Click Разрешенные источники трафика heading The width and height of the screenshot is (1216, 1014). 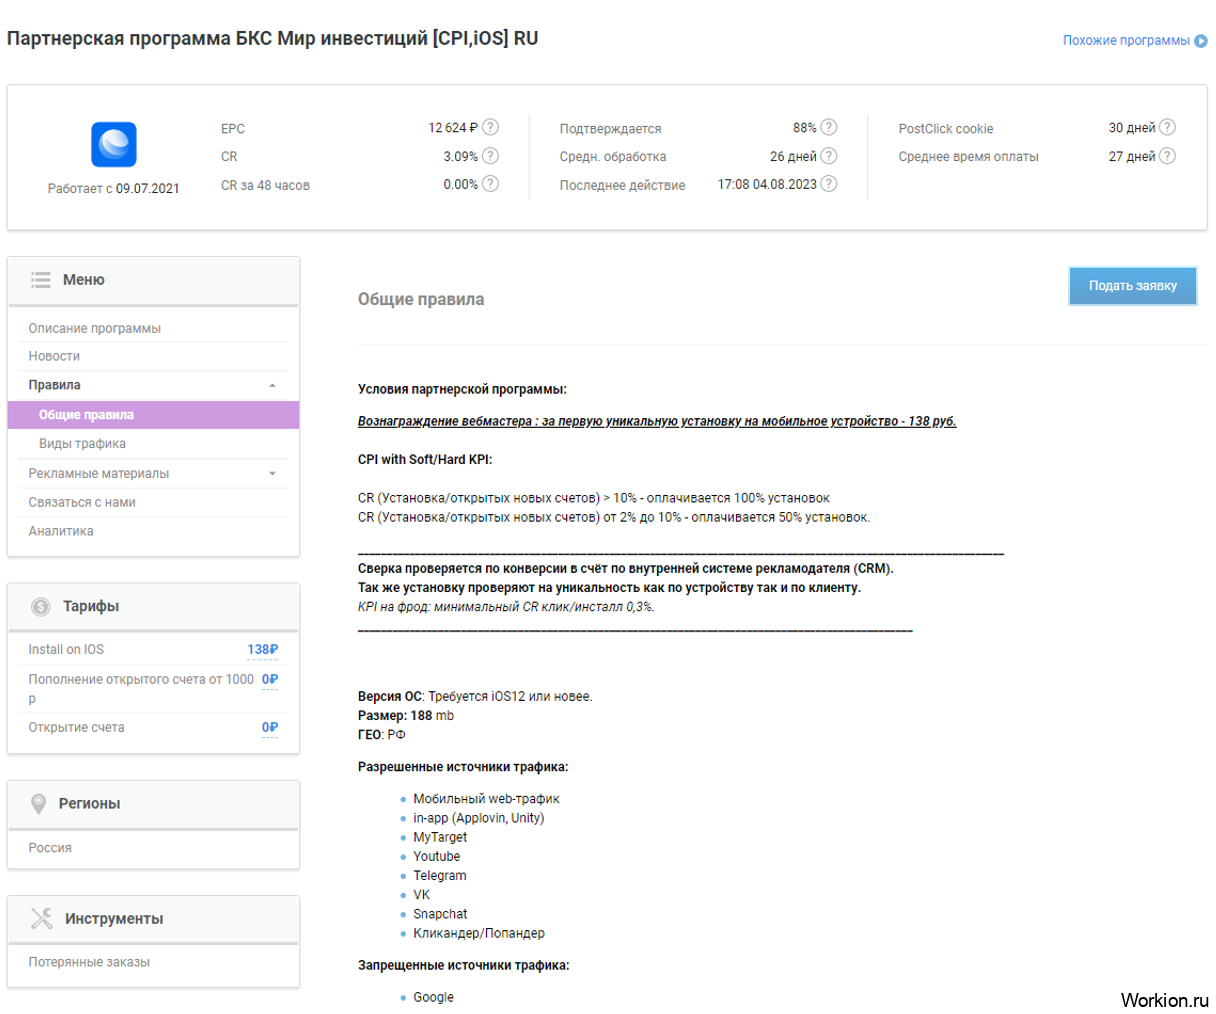click(x=463, y=767)
